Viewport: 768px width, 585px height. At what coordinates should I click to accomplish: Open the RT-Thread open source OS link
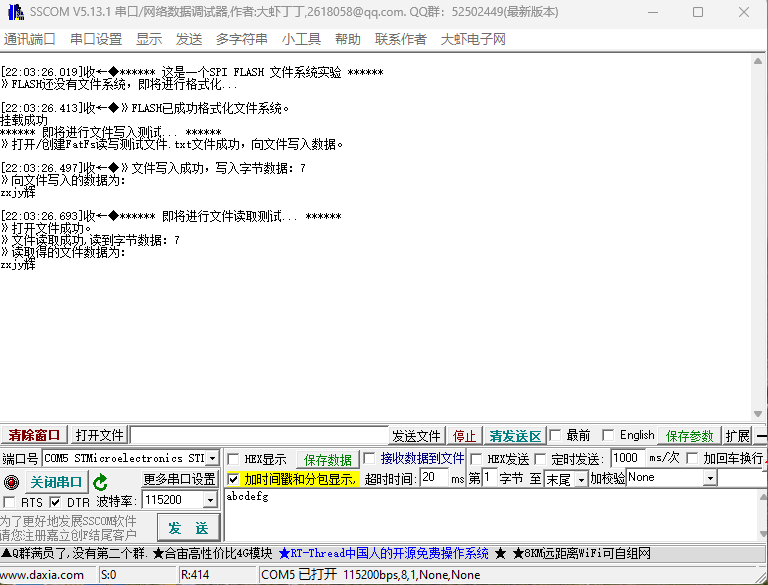tap(383, 553)
